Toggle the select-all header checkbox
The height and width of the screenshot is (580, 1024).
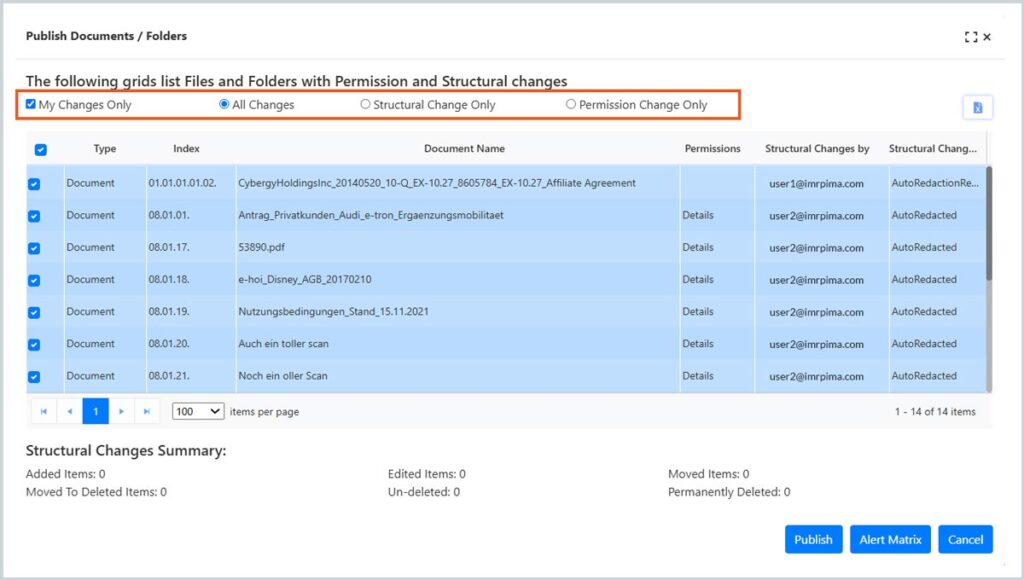point(41,150)
